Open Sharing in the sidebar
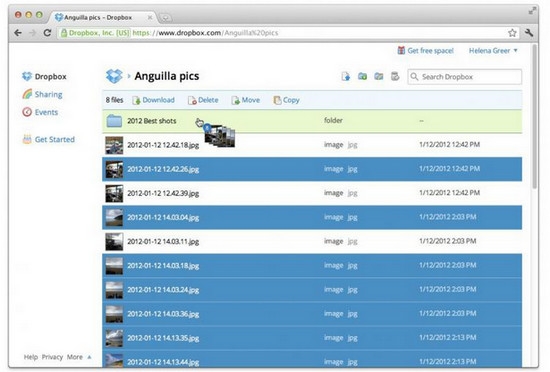This screenshot has width=550, height=372. point(48,94)
